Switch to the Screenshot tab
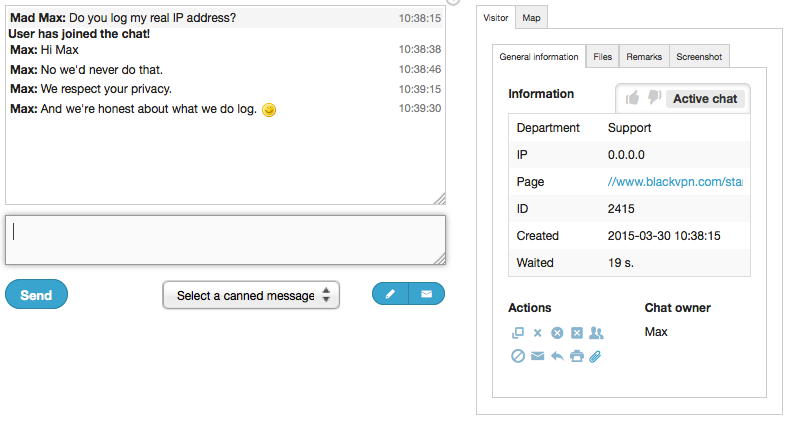The width and height of the screenshot is (789, 421). coord(699,57)
